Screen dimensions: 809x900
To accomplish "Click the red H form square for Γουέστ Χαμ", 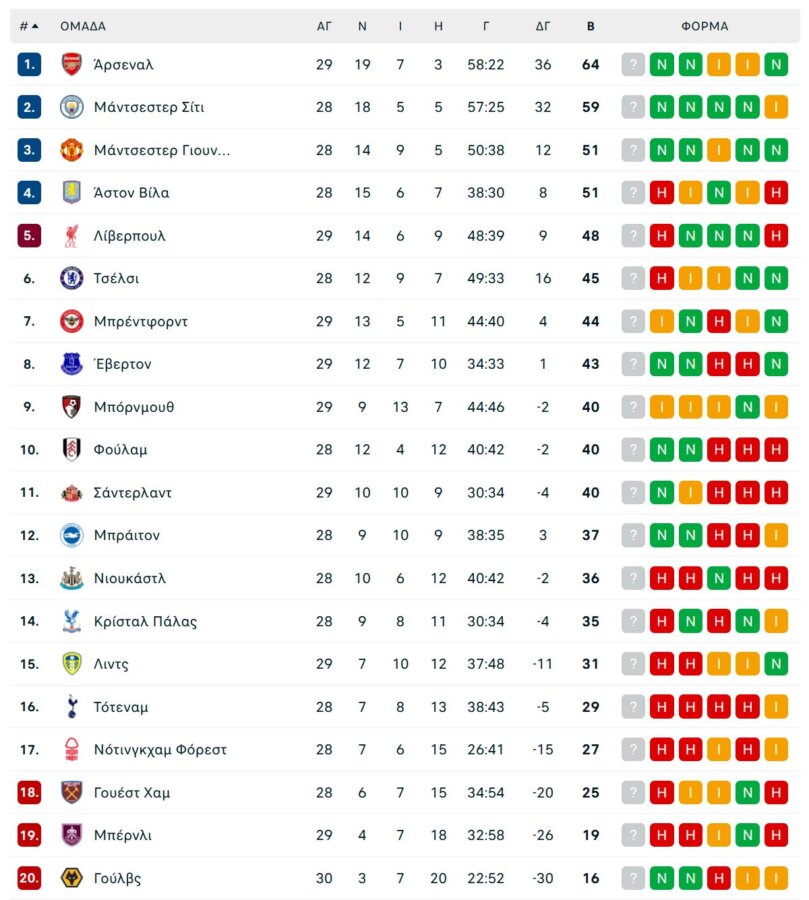I will pos(661,792).
